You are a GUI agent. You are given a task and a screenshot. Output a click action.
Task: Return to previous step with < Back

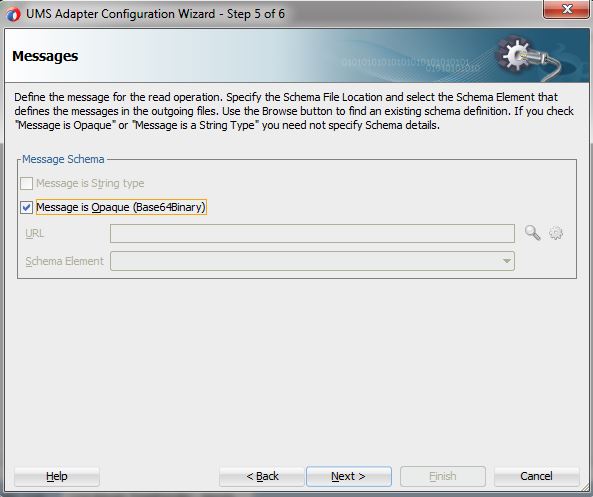pos(262,476)
